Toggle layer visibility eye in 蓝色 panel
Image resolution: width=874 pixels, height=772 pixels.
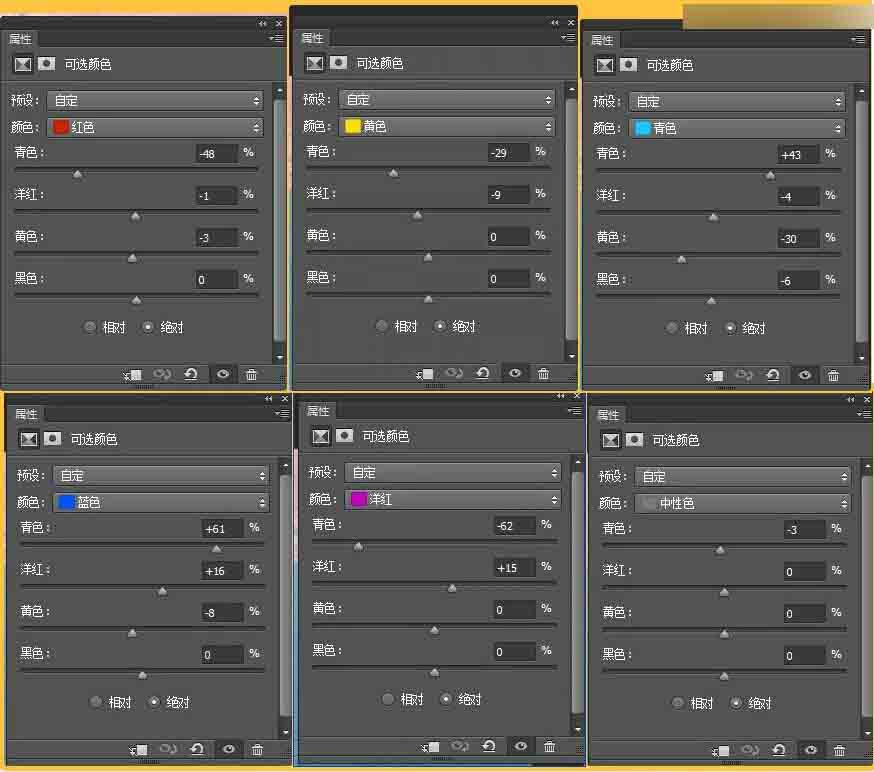(x=229, y=749)
